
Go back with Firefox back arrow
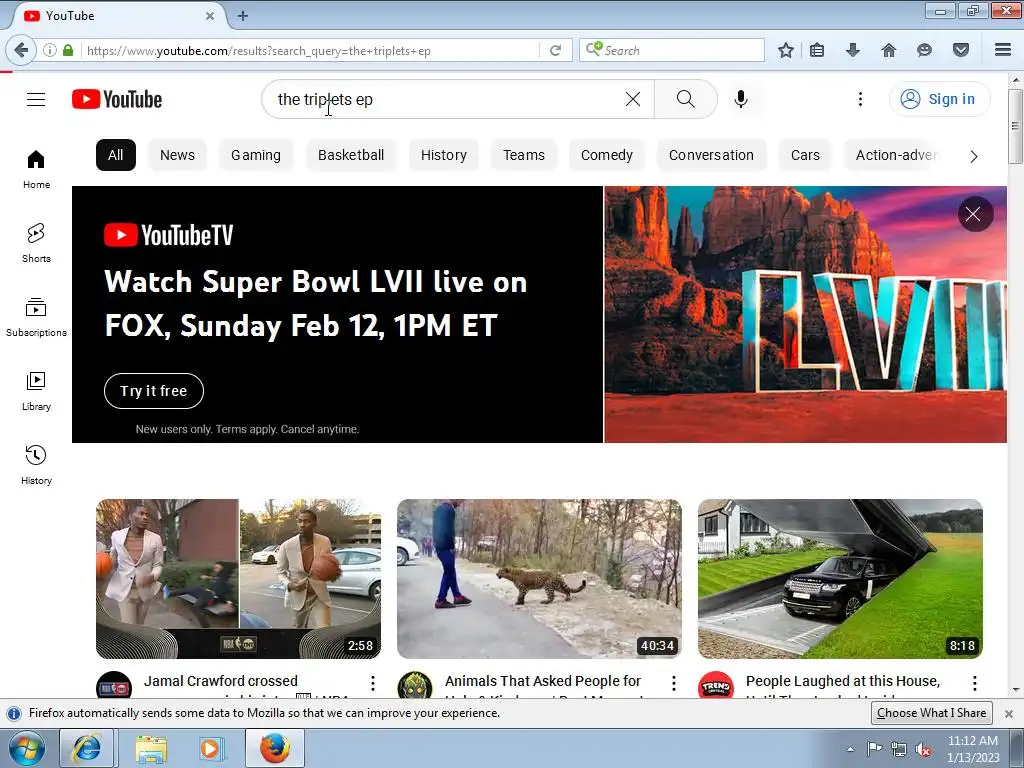point(22,50)
